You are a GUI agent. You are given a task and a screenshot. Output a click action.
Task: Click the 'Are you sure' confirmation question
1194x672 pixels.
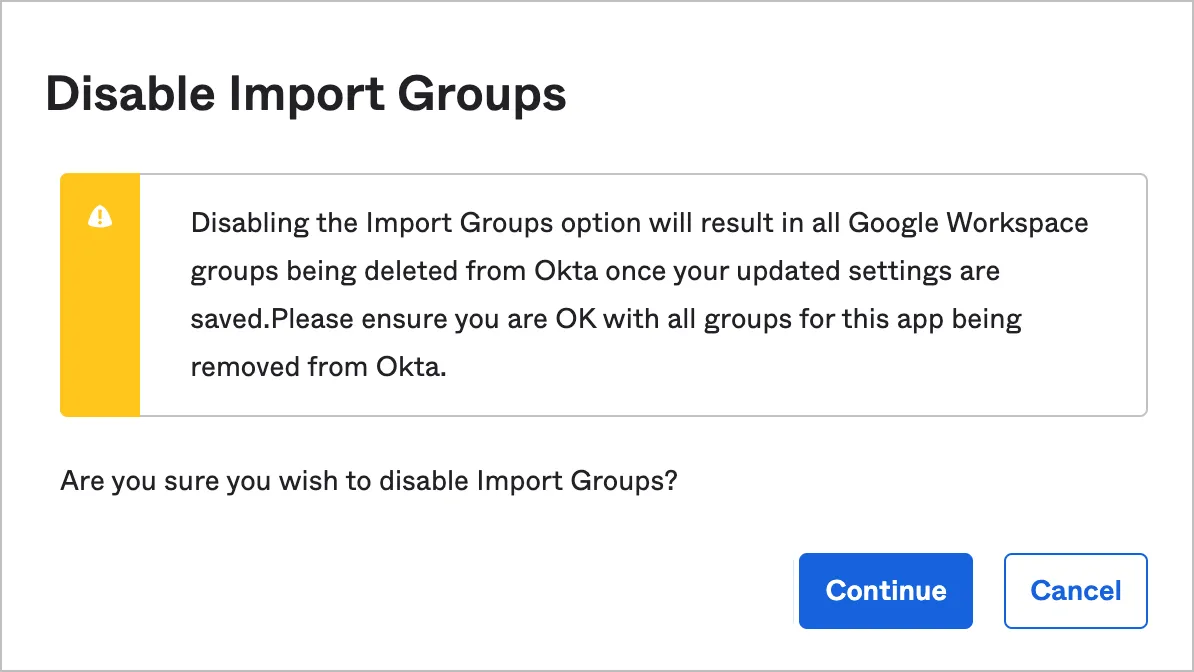369,481
